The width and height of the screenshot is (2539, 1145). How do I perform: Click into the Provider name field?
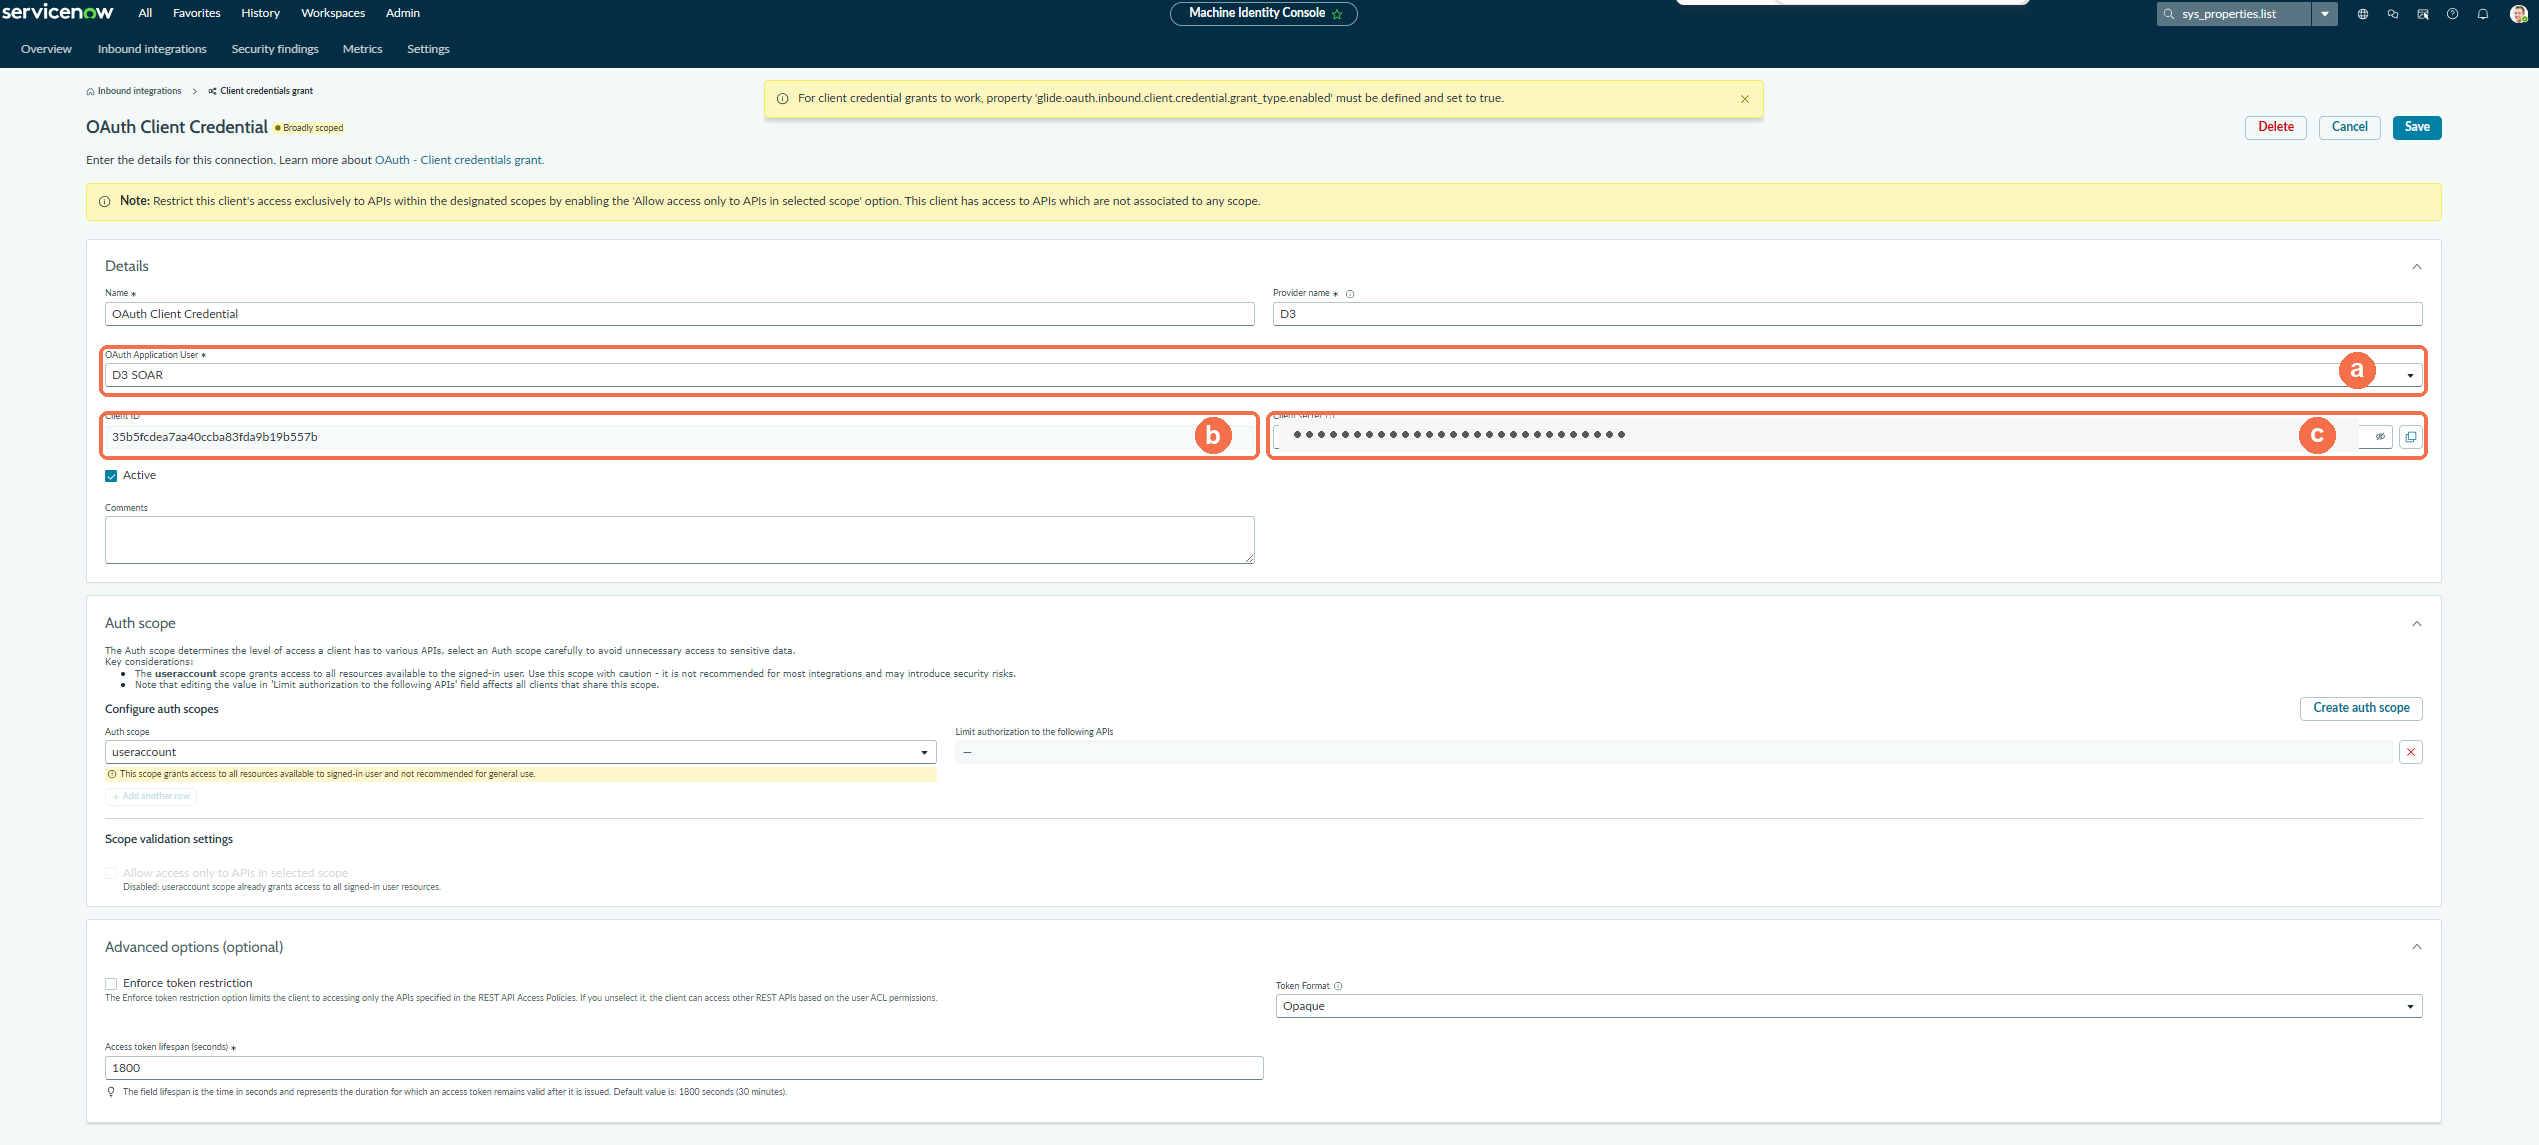pyautogui.click(x=1847, y=314)
